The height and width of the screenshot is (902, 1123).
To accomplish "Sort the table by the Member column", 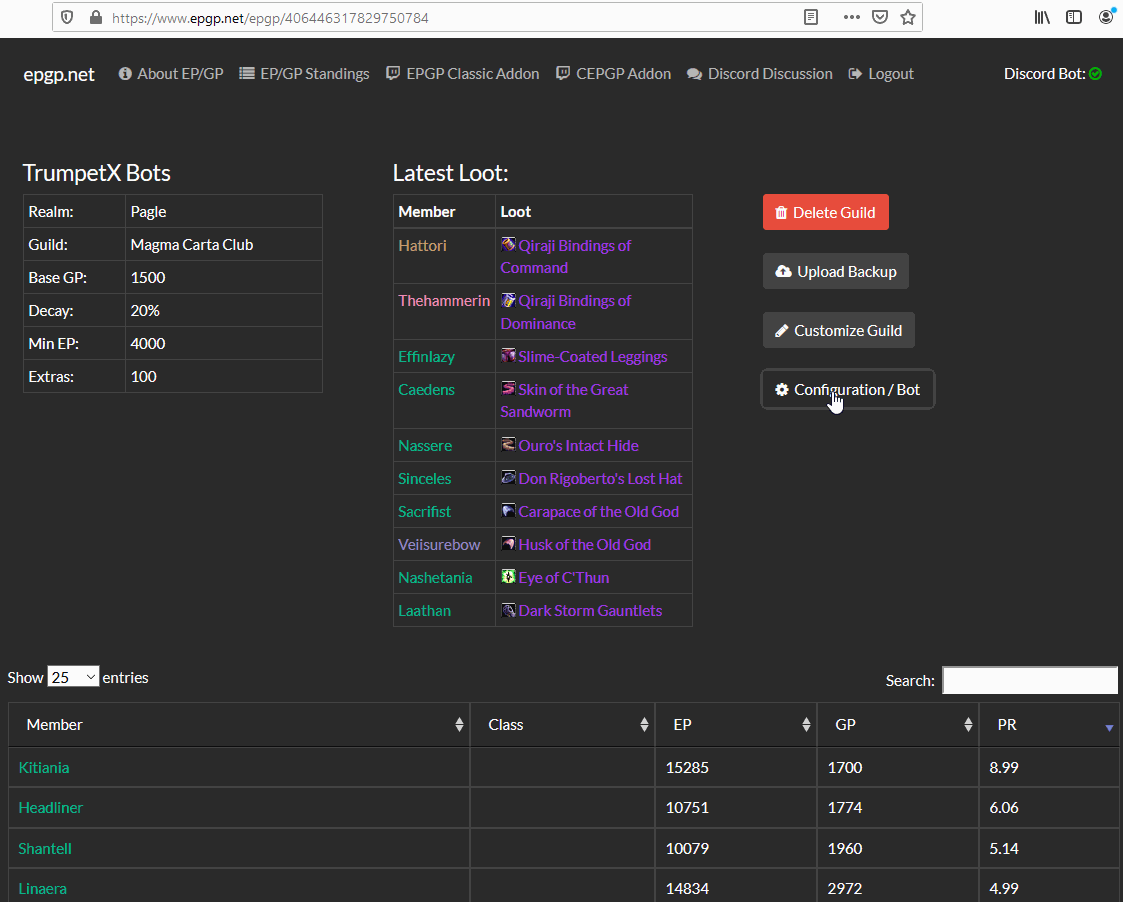I will click(x=239, y=725).
